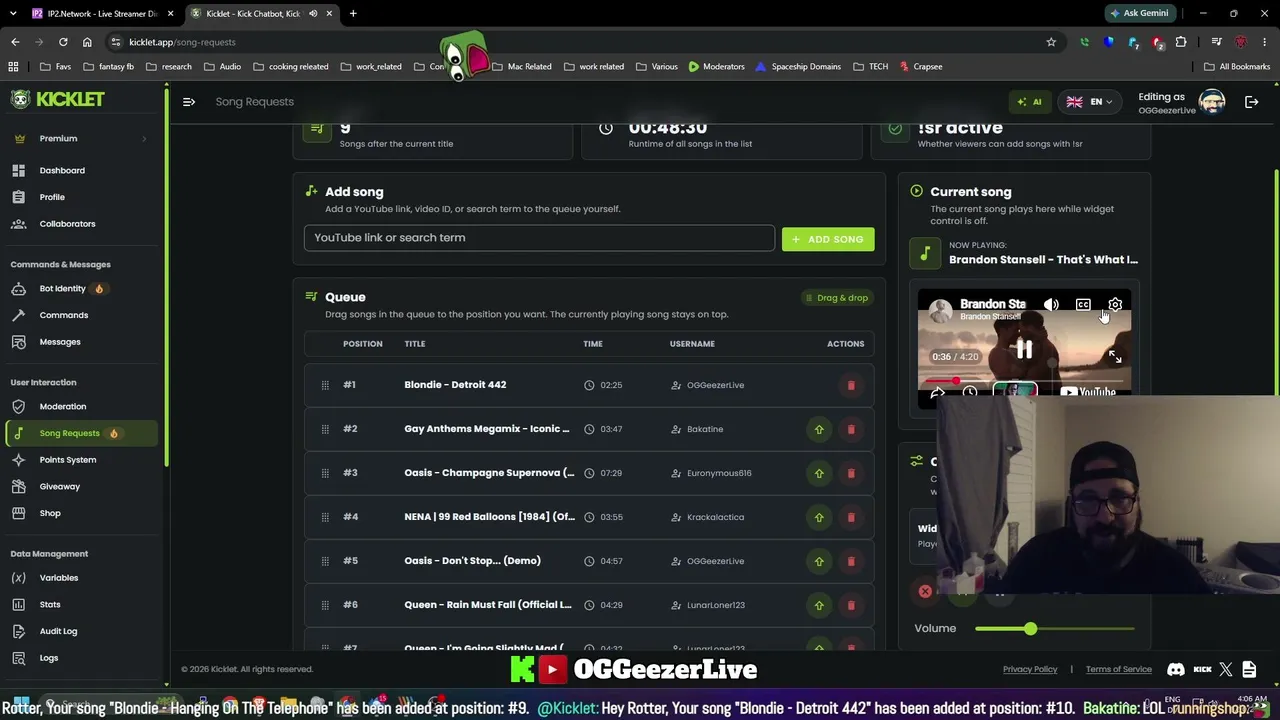Click the Logs magnifier icon
This screenshot has height=720, width=1280.
pos(19,658)
